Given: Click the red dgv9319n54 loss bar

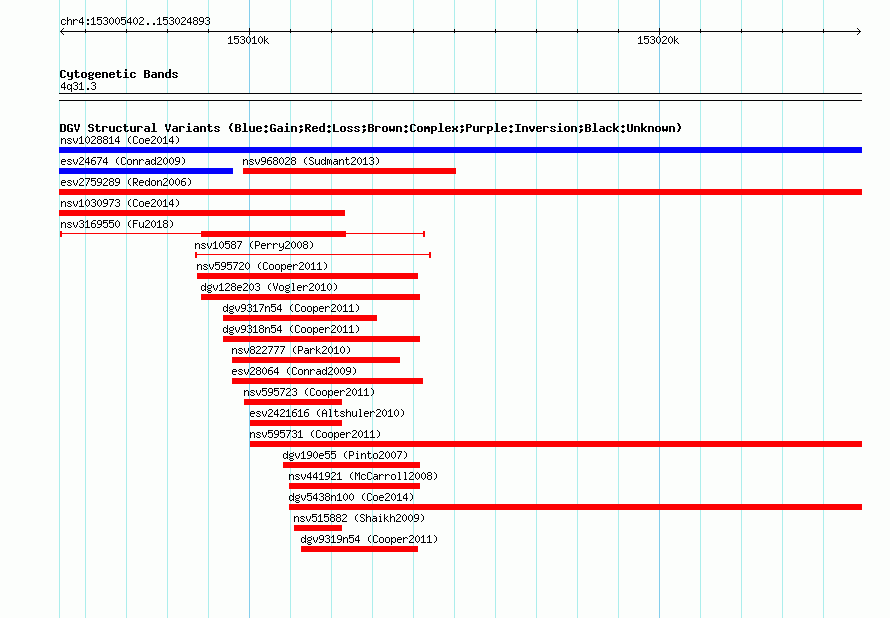Looking at the screenshot, I should (359, 549).
